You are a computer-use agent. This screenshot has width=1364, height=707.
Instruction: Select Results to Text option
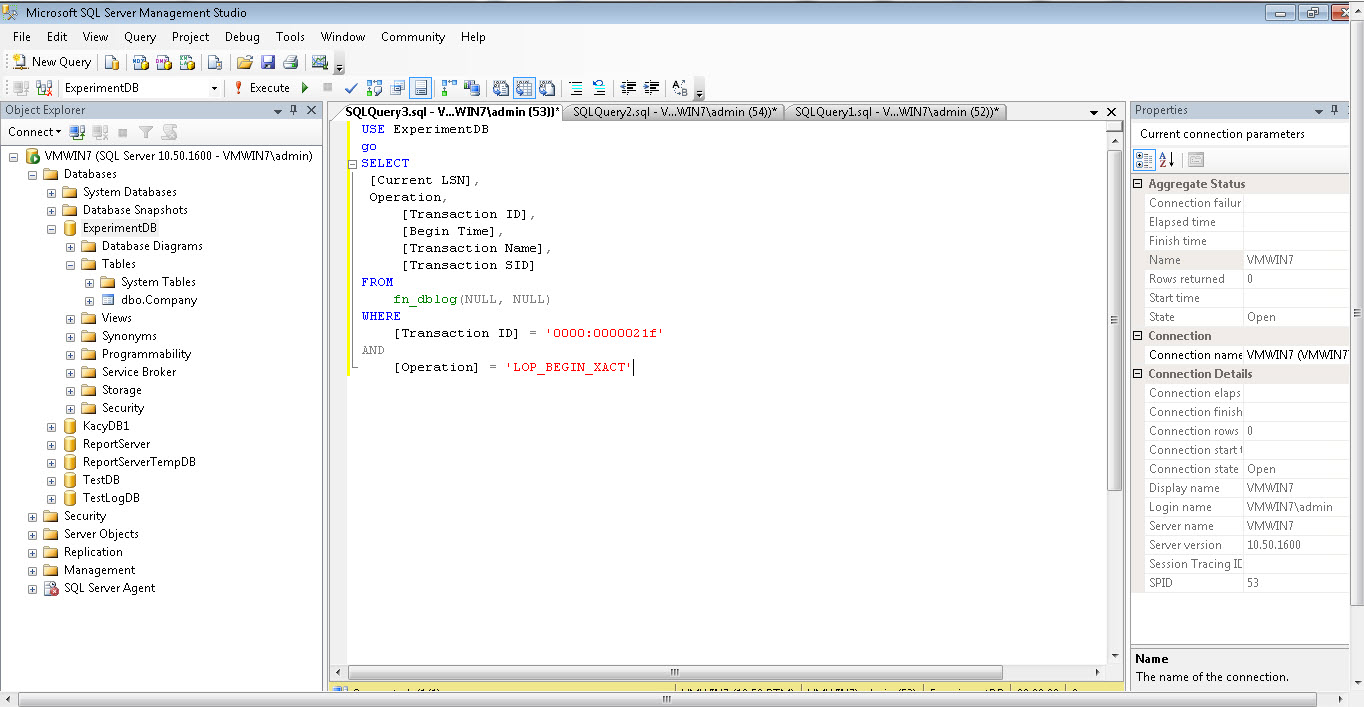click(x=501, y=88)
